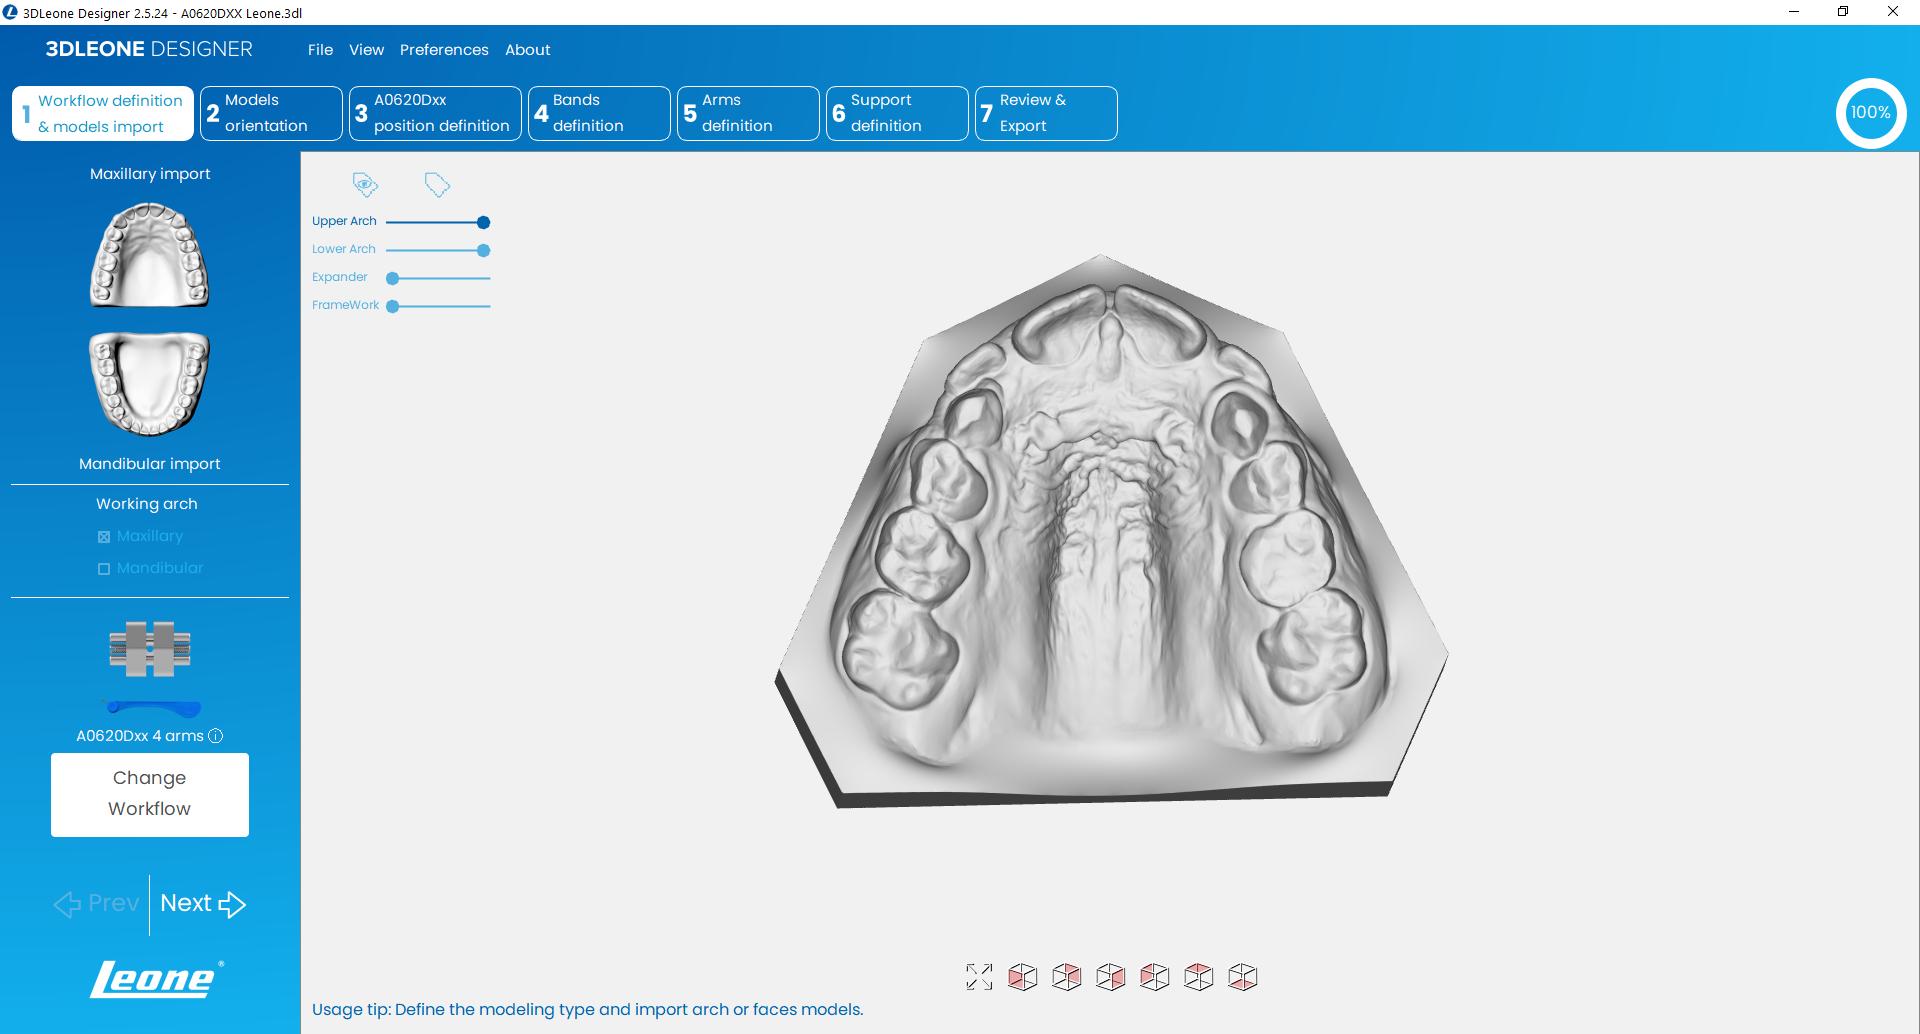The image size is (1920, 1034).
Task: Check the Mandibular working arch checkbox
Action: point(104,569)
